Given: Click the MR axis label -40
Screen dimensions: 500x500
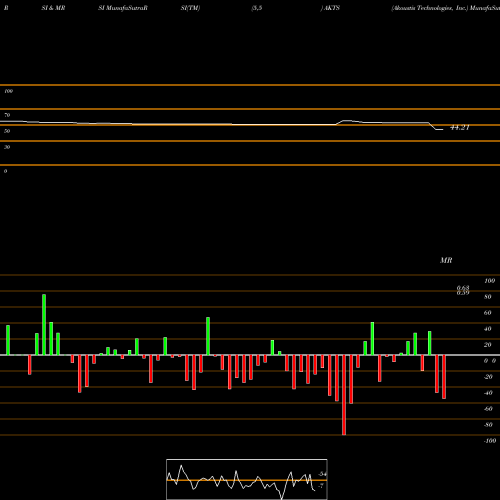Looking at the screenshot, I should coord(488,393).
